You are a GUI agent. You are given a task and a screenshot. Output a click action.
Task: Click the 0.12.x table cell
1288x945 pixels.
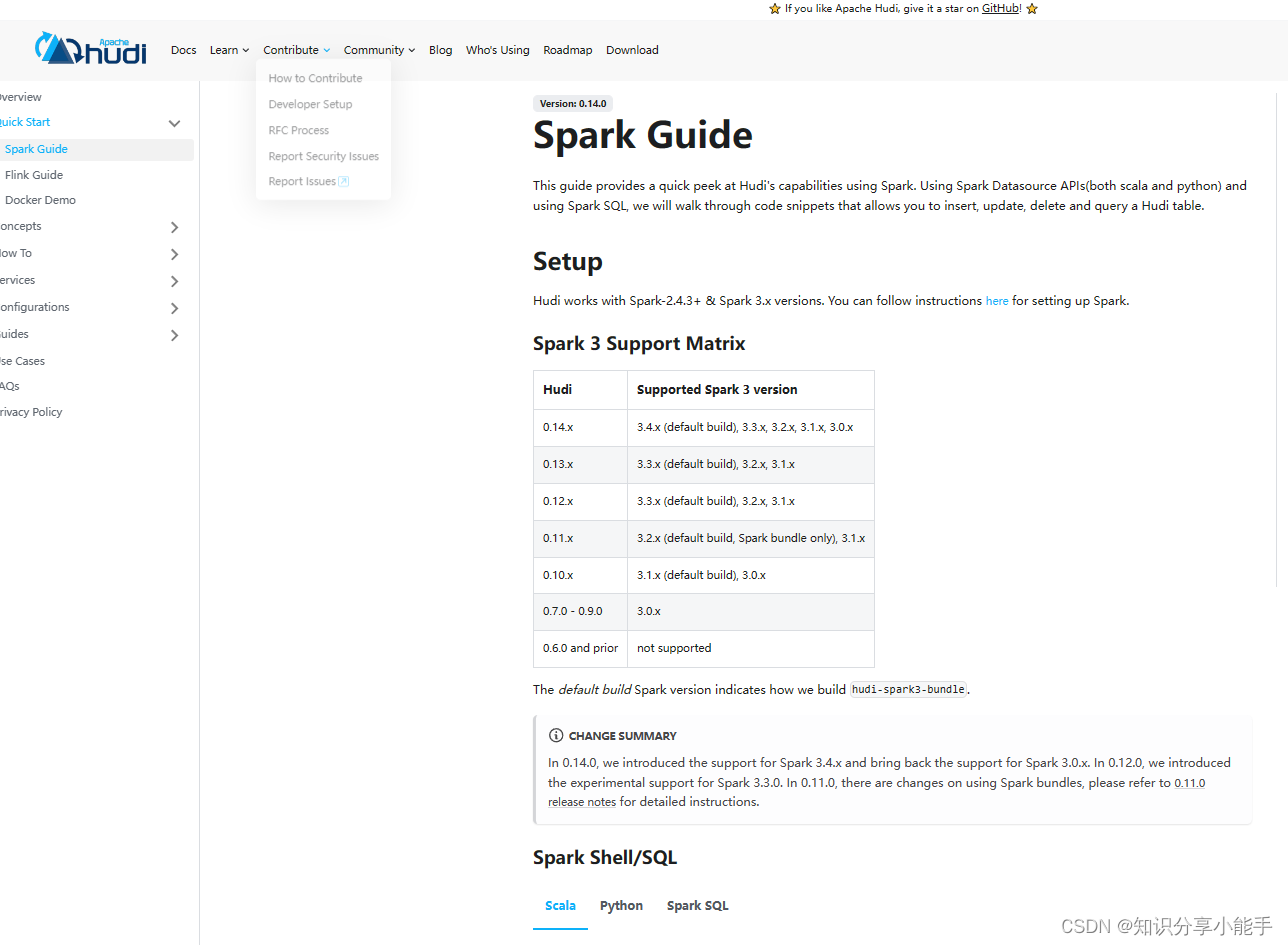pyautogui.click(x=580, y=501)
